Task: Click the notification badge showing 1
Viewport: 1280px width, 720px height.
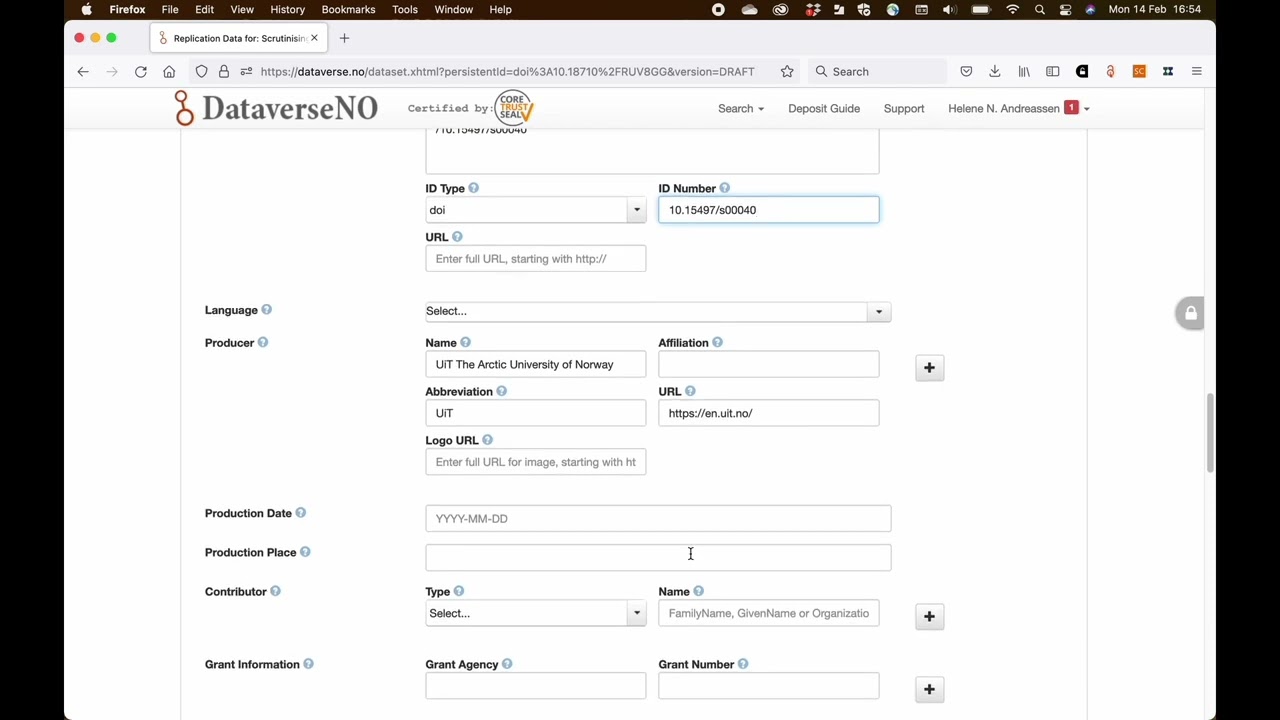Action: 1071,107
